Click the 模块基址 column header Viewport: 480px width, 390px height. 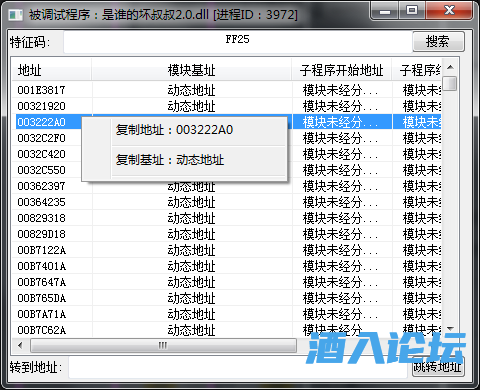[191, 70]
